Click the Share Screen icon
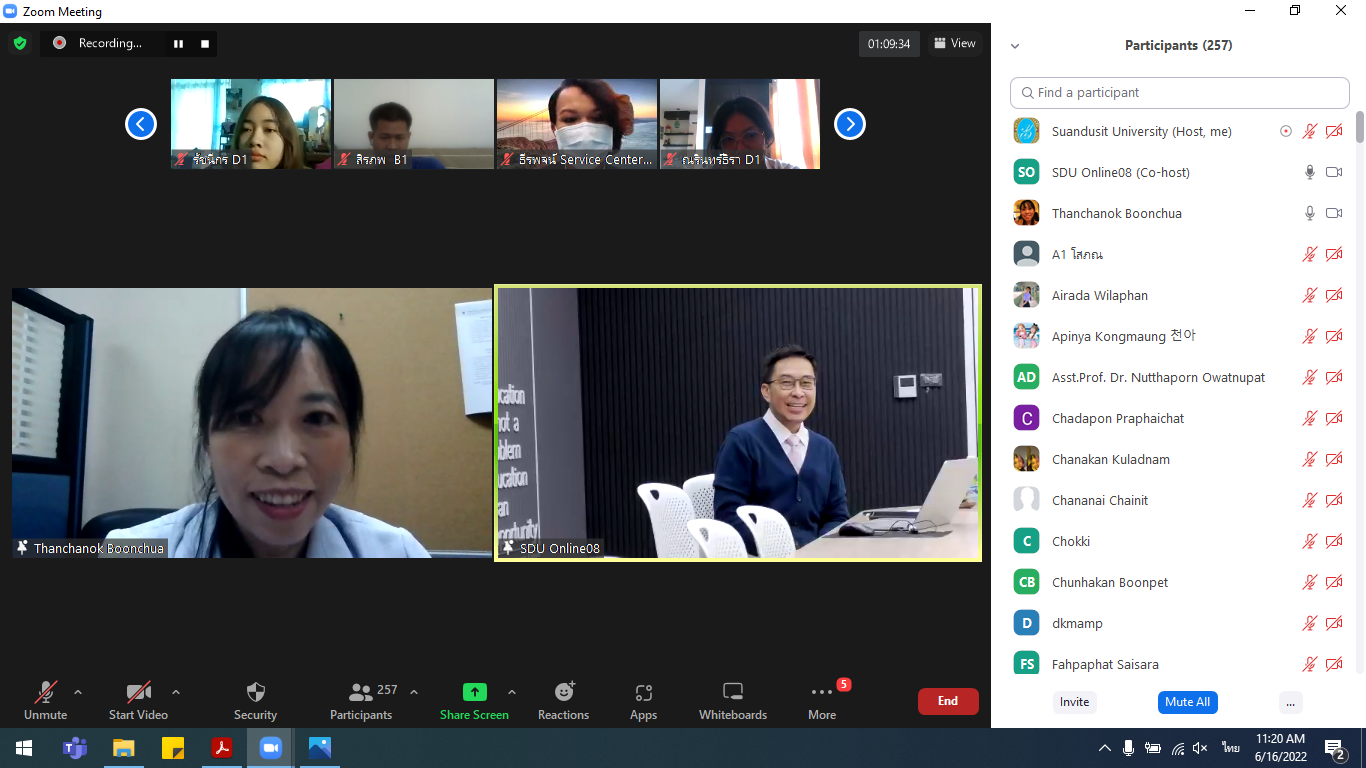This screenshot has width=1366, height=768. point(474,692)
